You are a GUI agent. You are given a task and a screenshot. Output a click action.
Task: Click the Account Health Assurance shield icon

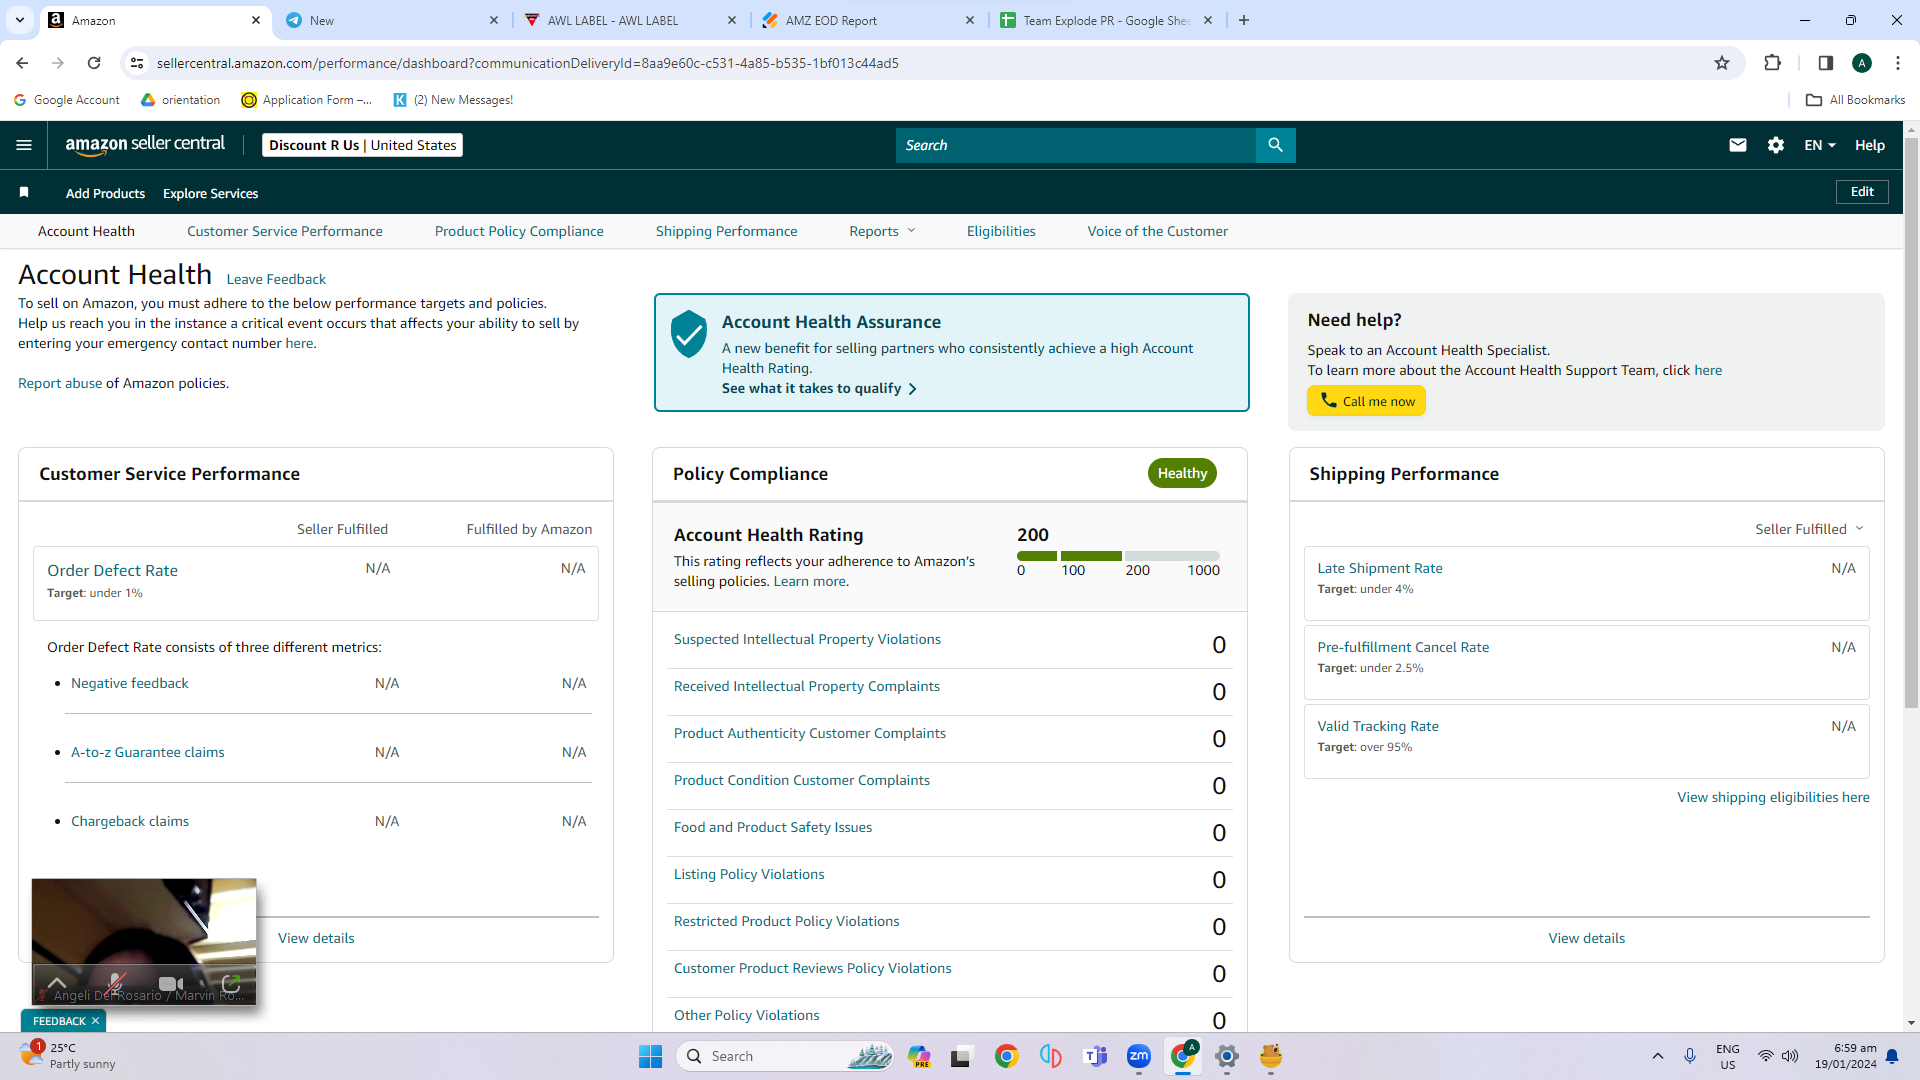click(689, 333)
